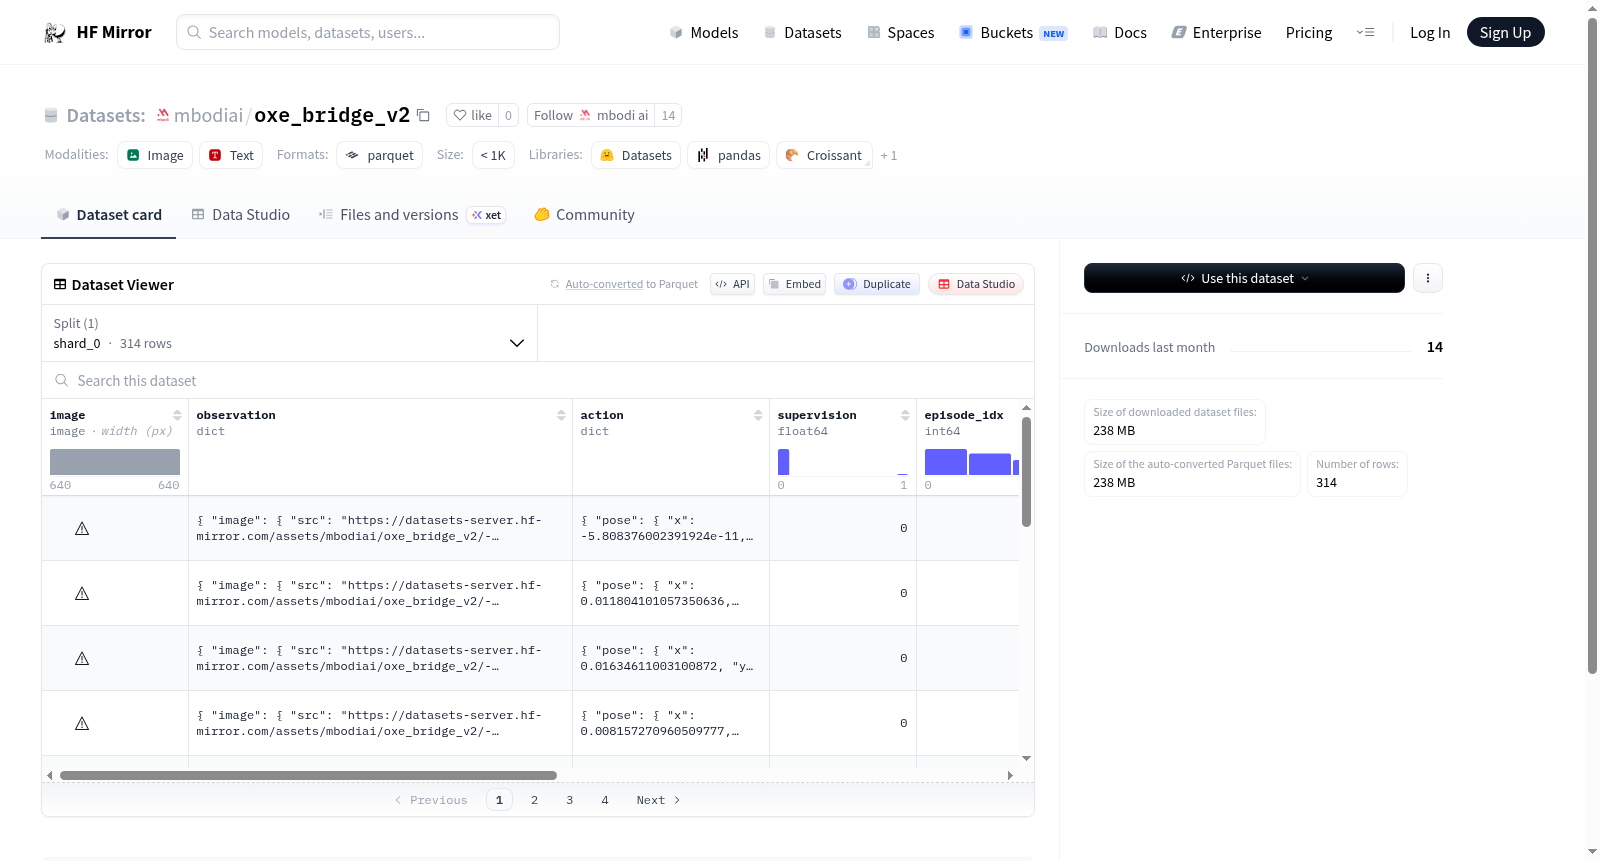The height and width of the screenshot is (861, 1600).
Task: Click the Datasets library tag
Action: (x=636, y=155)
